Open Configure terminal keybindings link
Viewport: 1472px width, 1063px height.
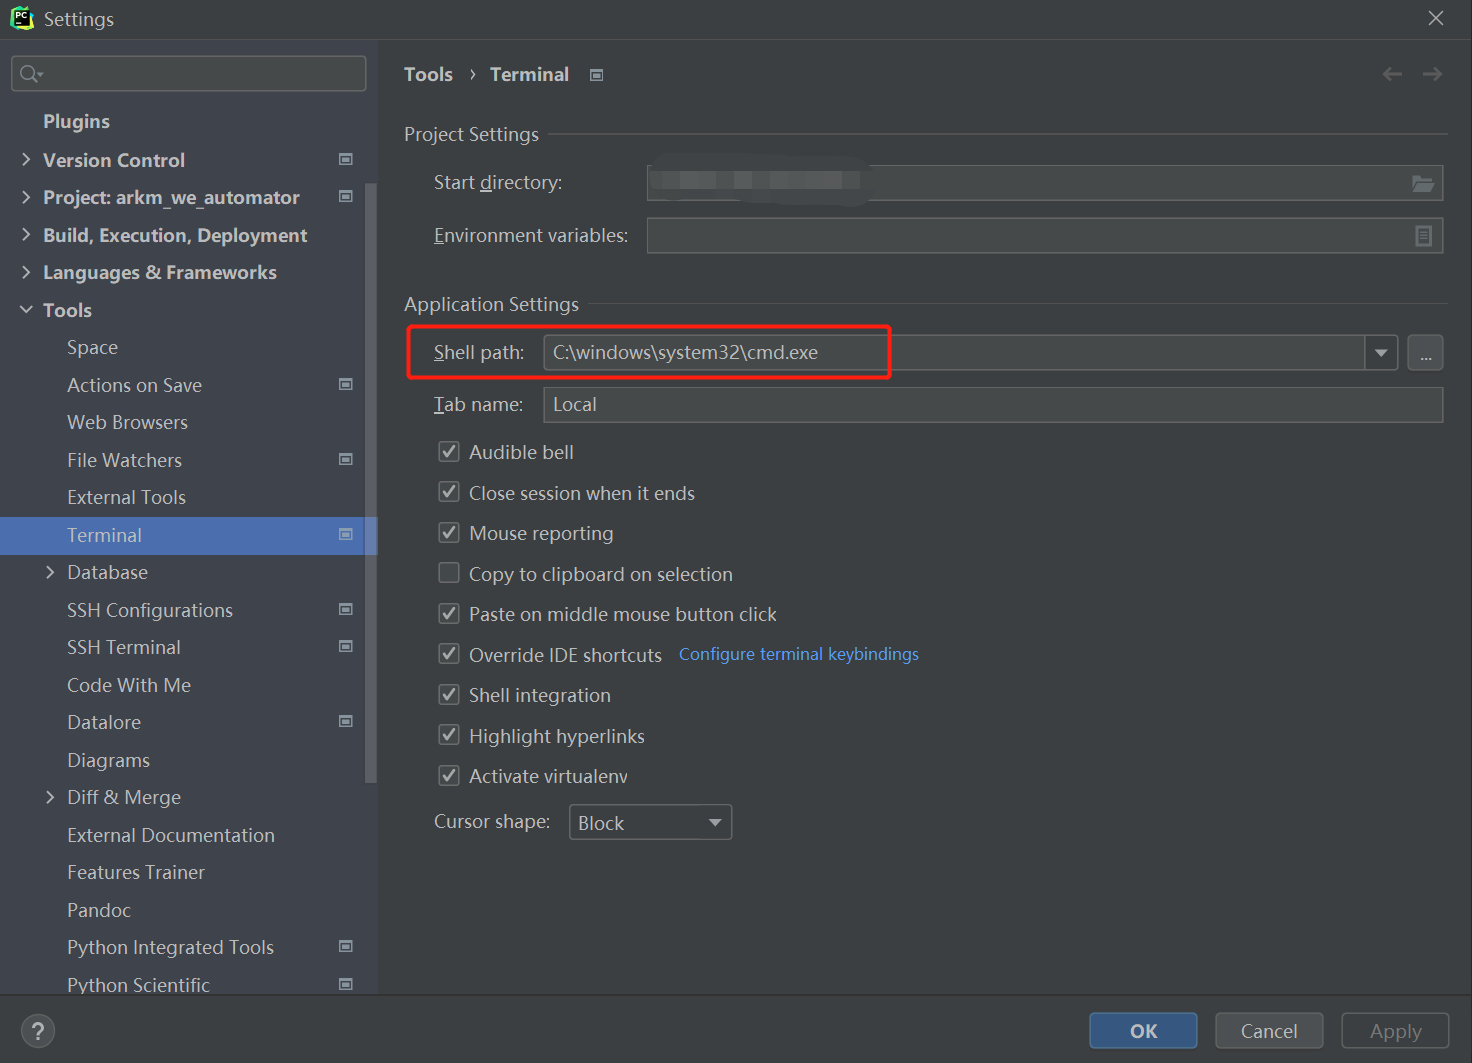point(798,654)
